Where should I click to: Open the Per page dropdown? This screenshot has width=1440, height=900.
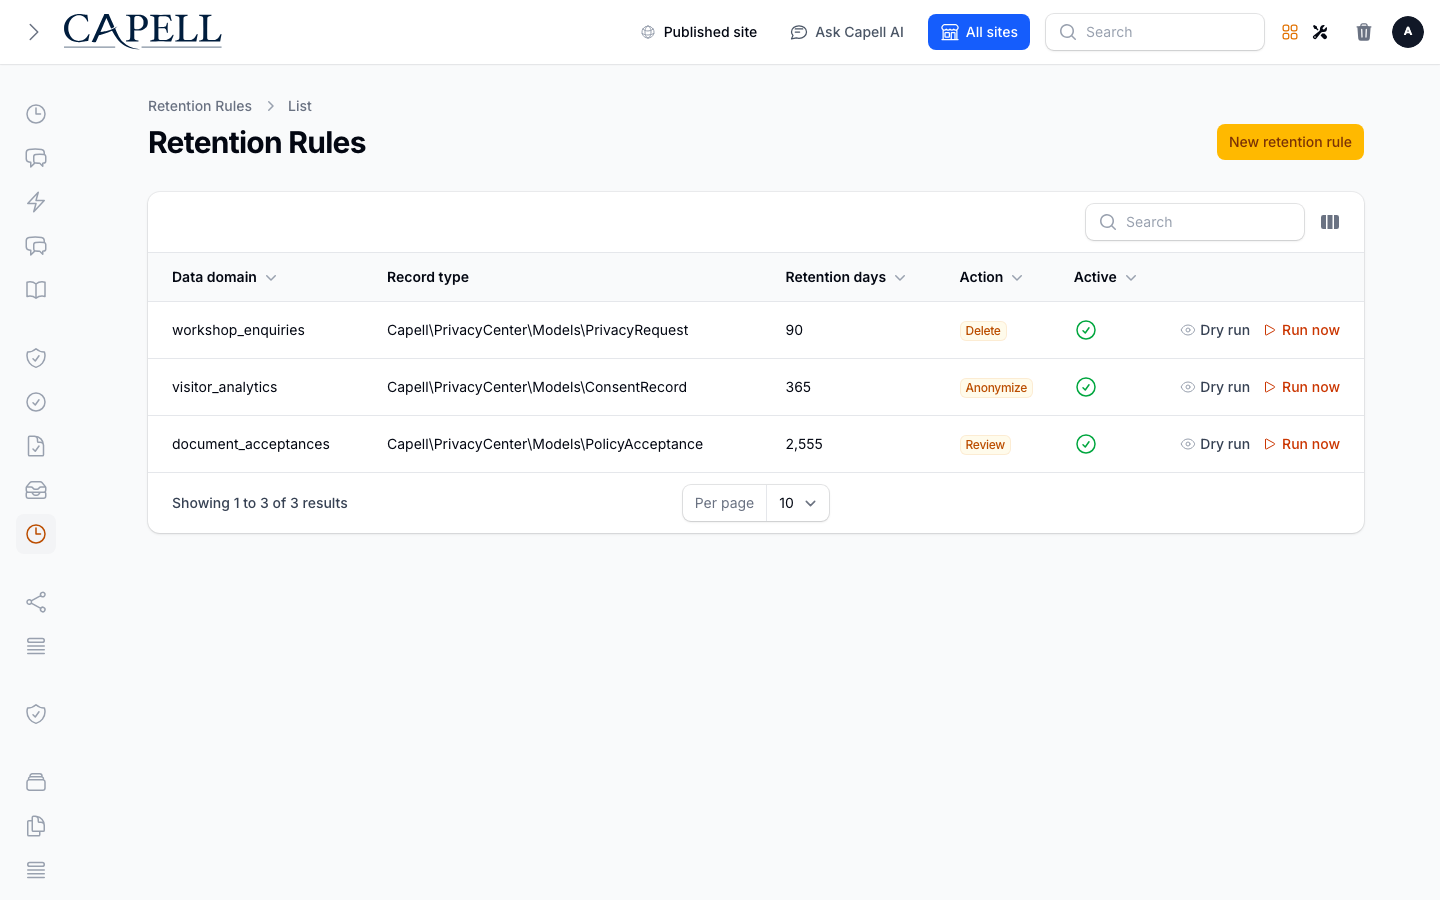point(798,503)
